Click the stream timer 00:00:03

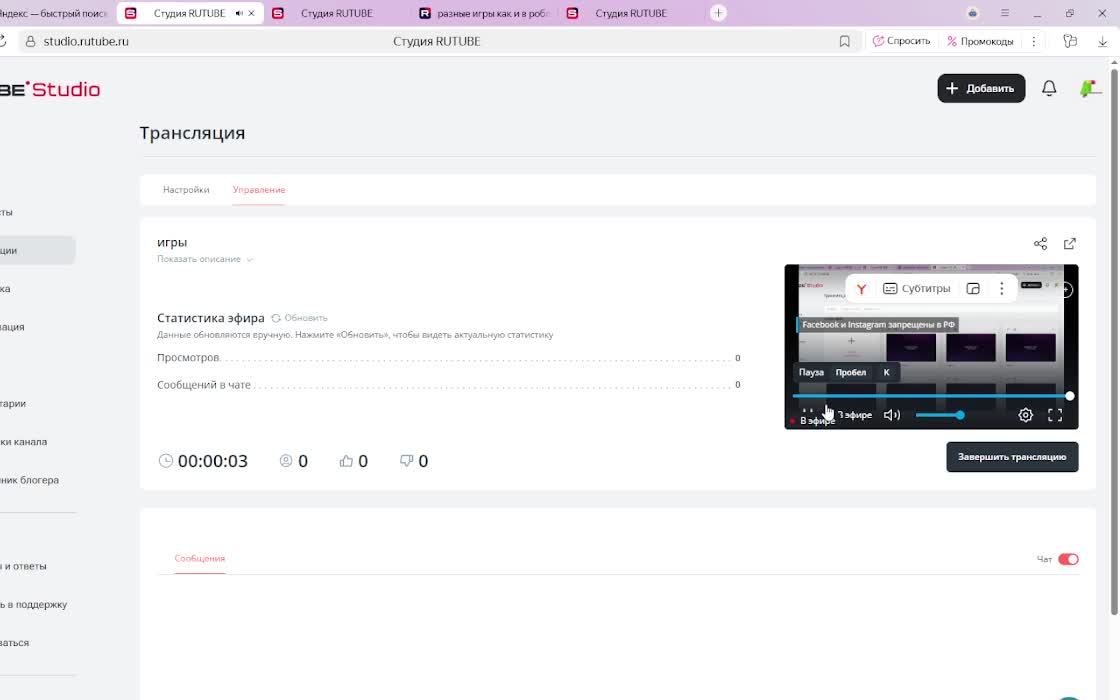point(212,461)
